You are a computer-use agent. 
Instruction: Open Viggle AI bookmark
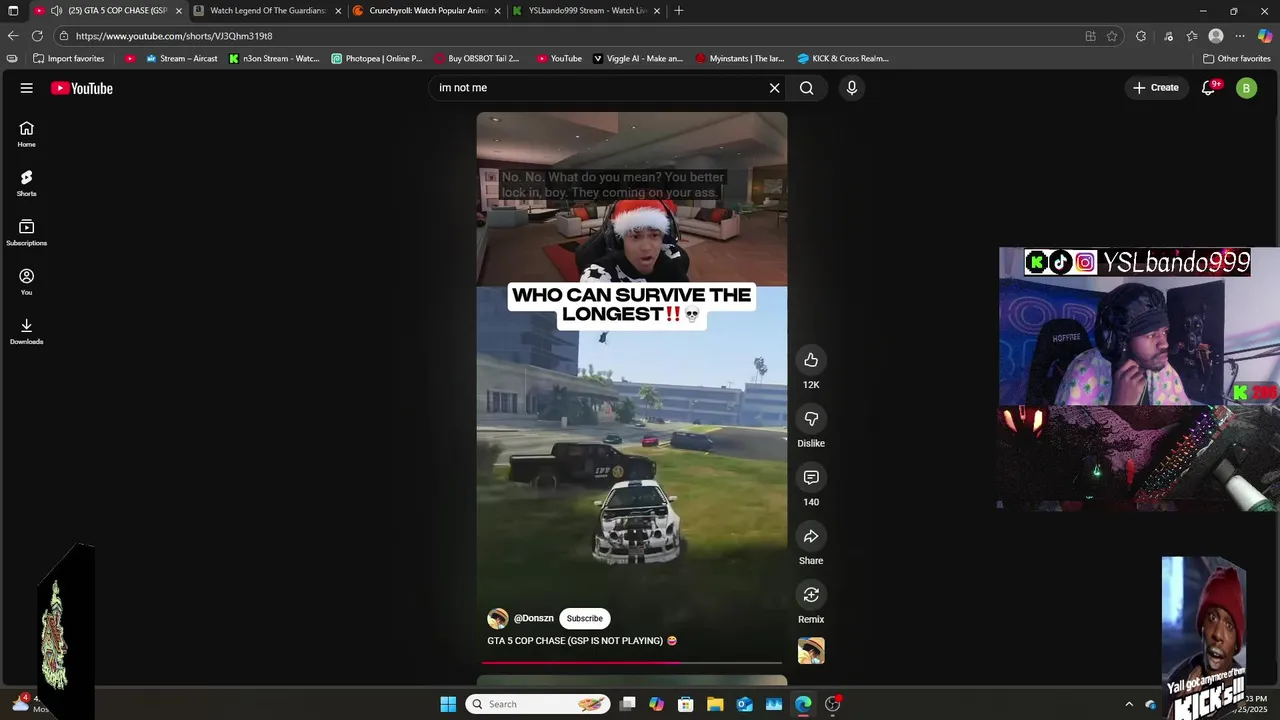tap(638, 58)
